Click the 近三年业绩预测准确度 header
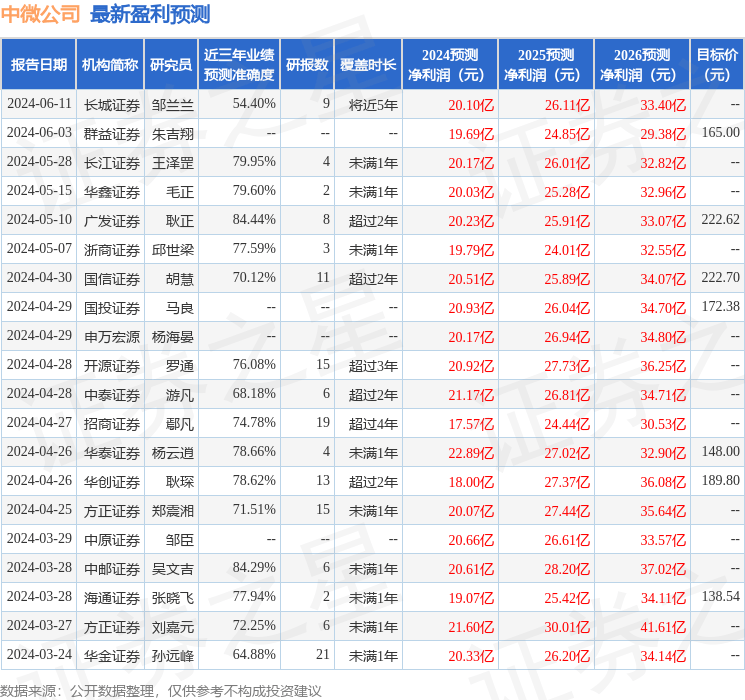The width and height of the screenshot is (745, 700). pos(239,65)
